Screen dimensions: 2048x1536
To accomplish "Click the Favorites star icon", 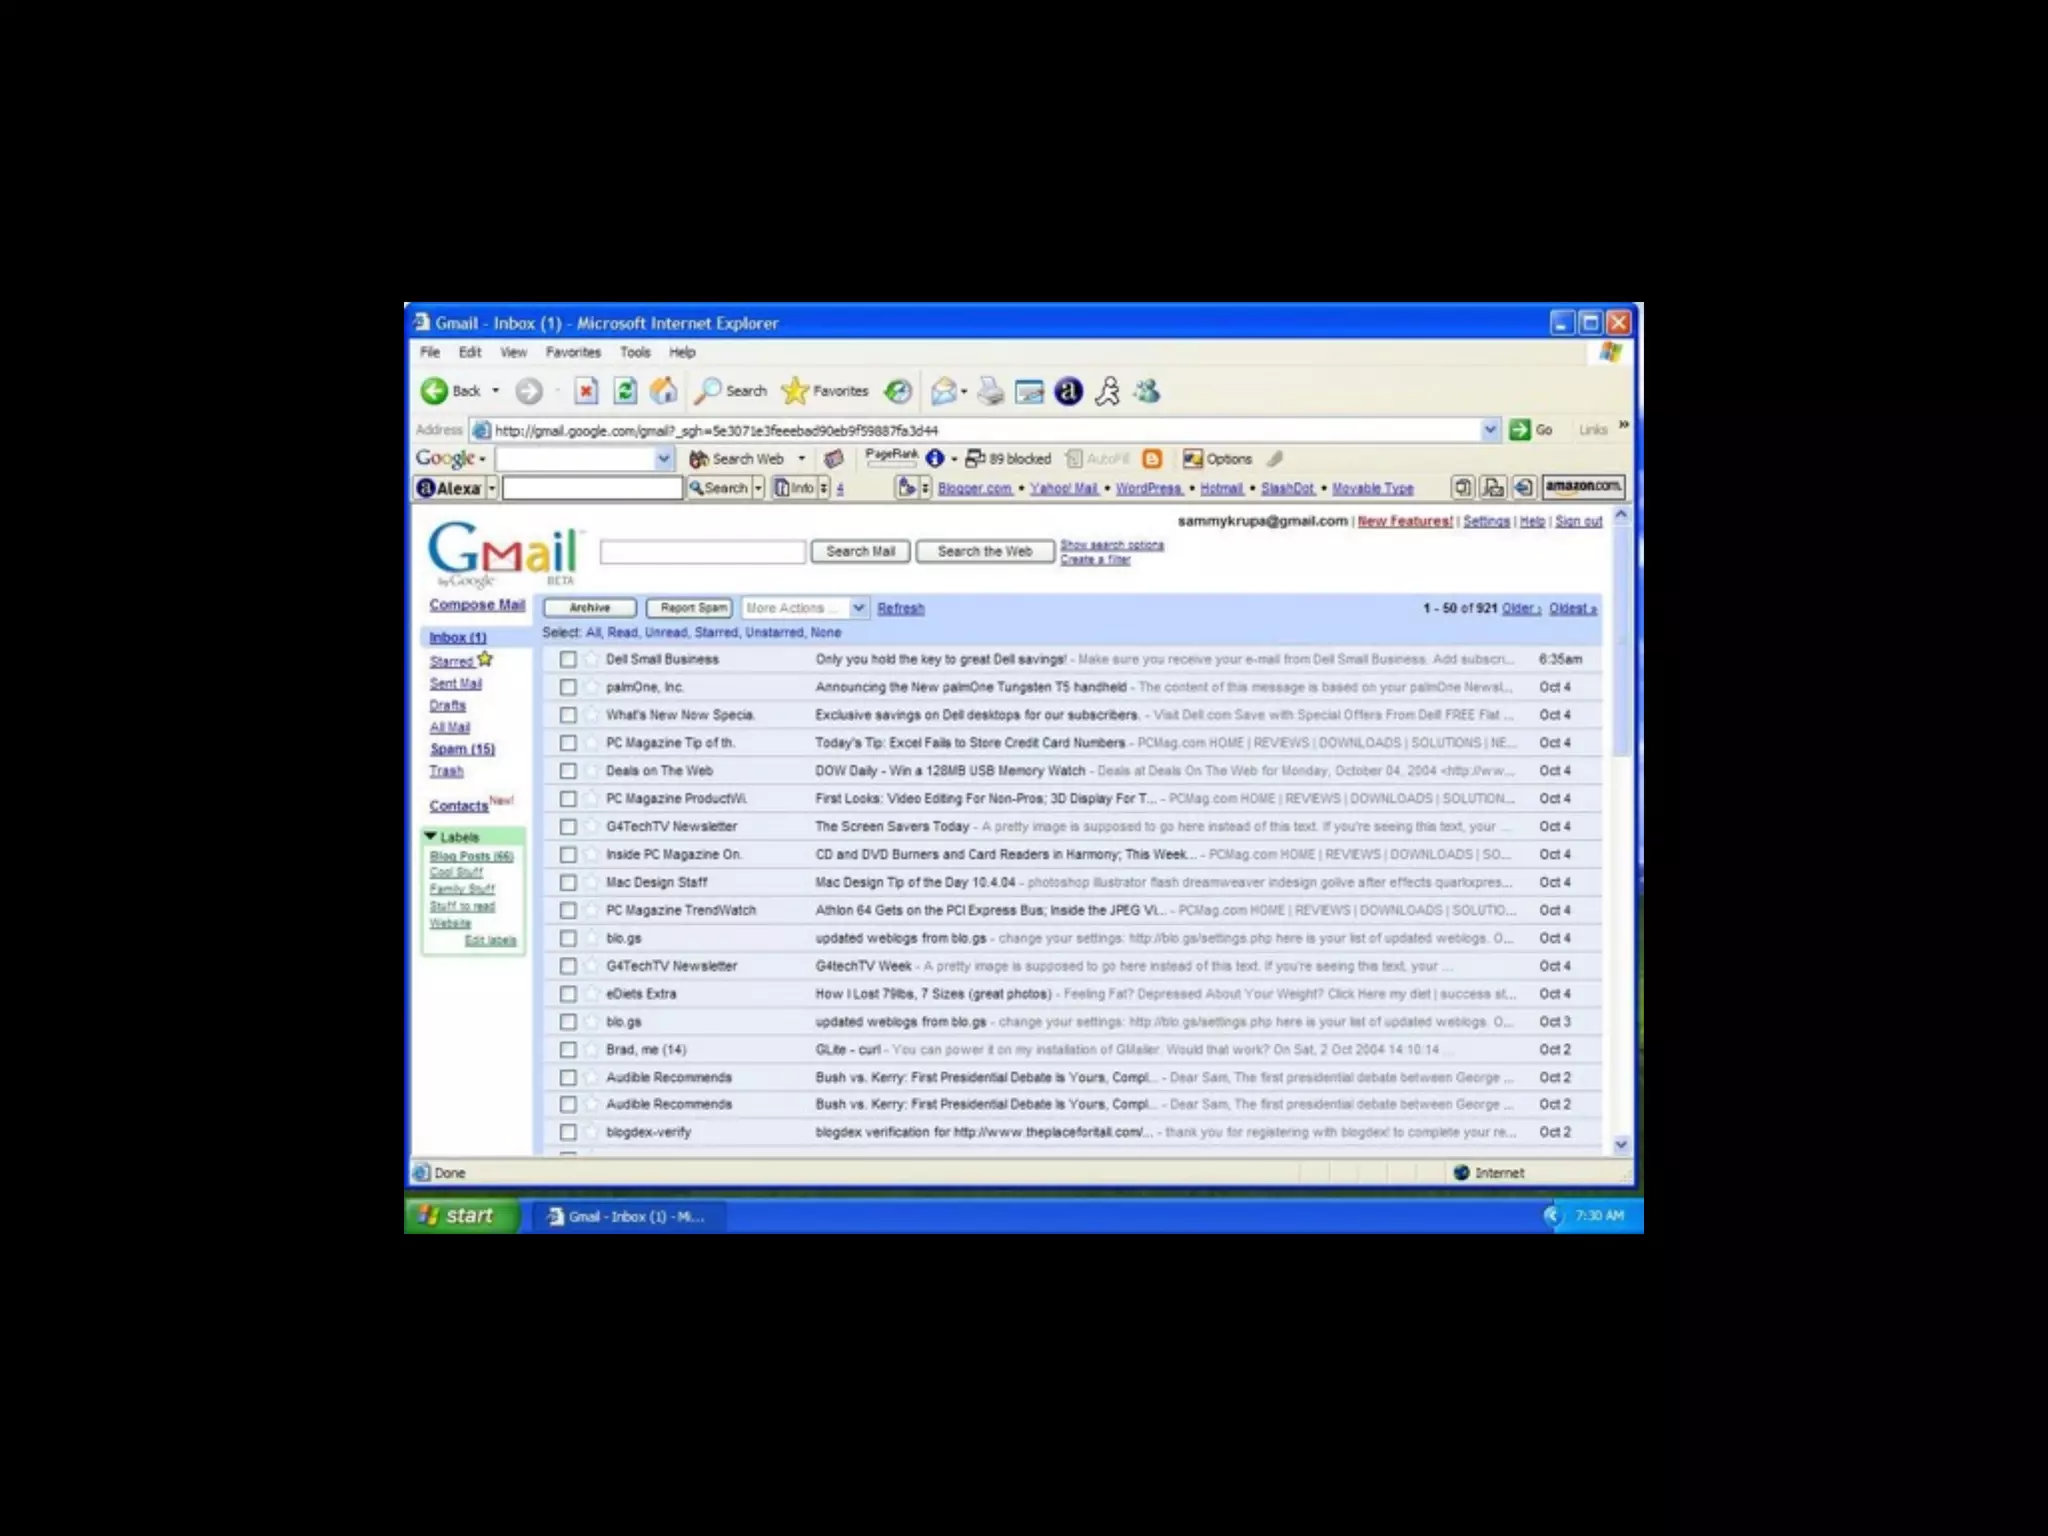I will [x=795, y=391].
